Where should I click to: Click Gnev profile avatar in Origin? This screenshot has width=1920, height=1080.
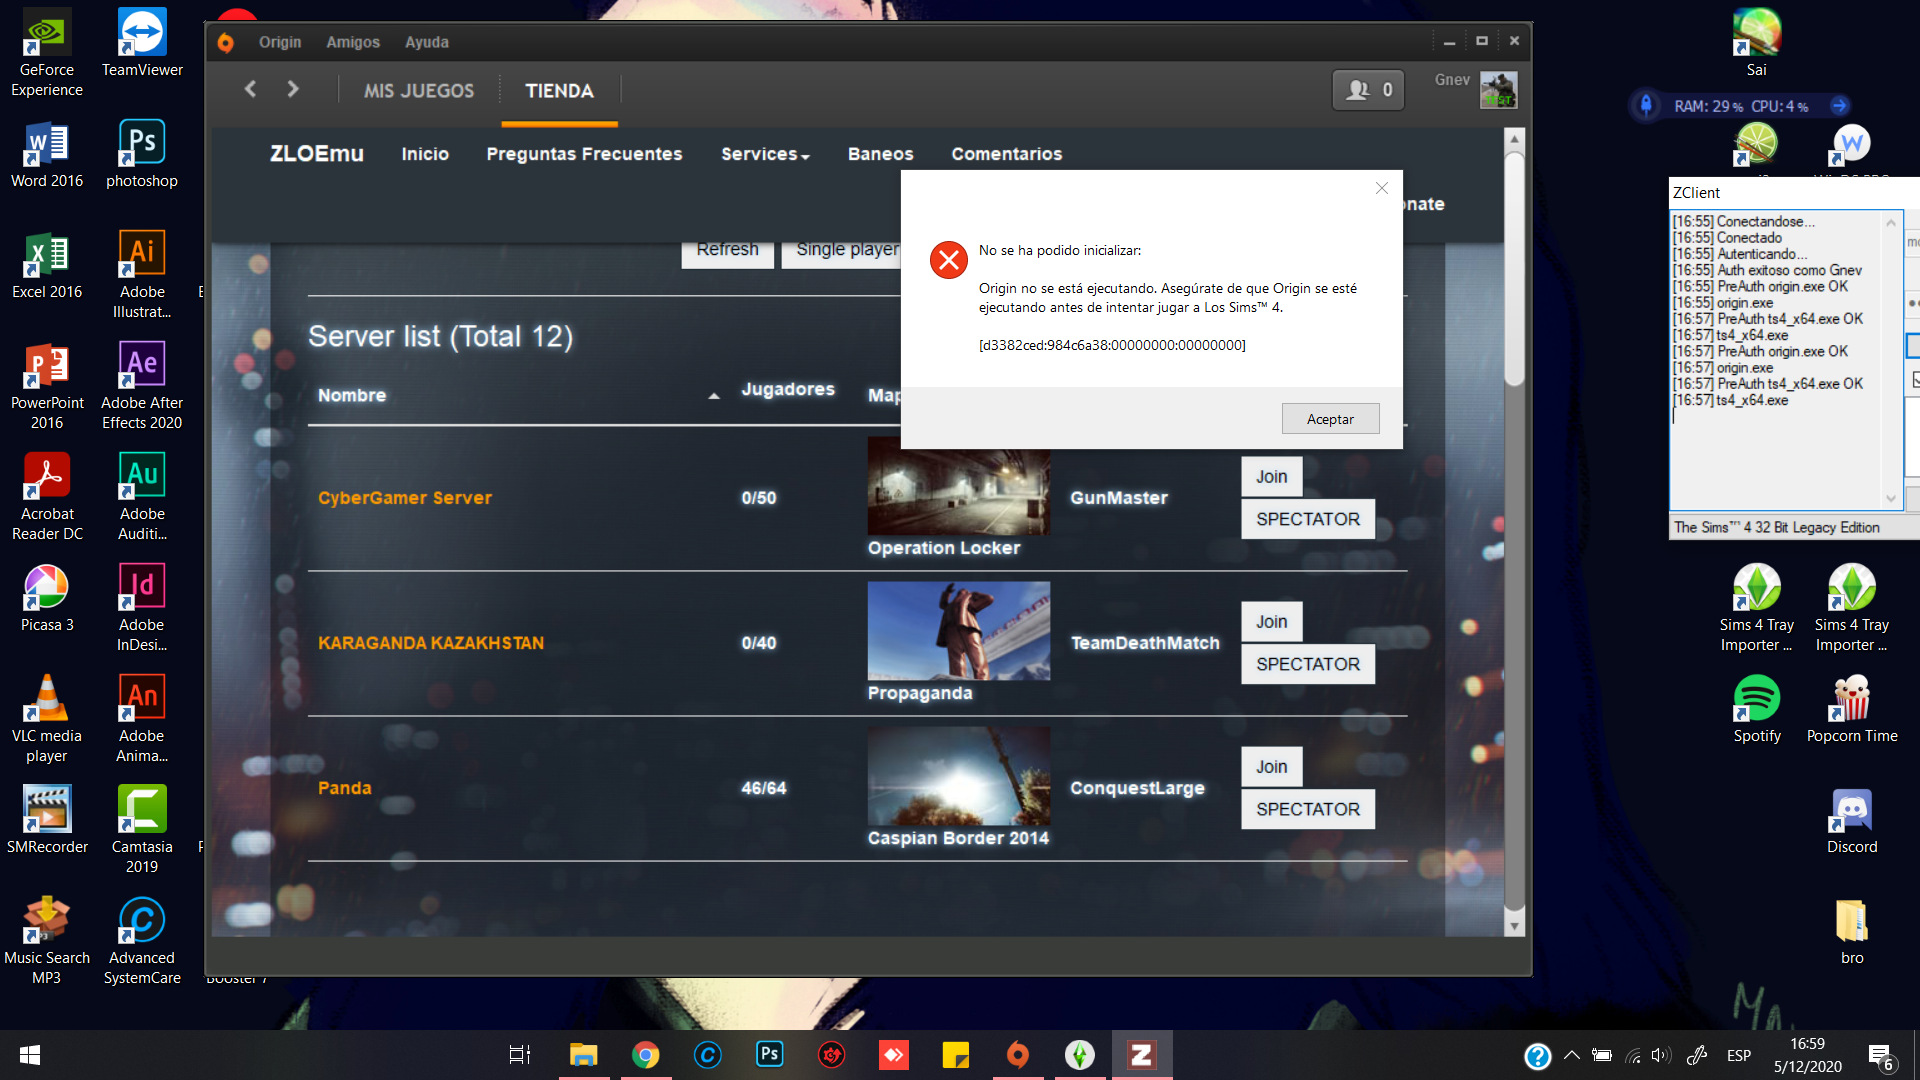pos(1498,90)
